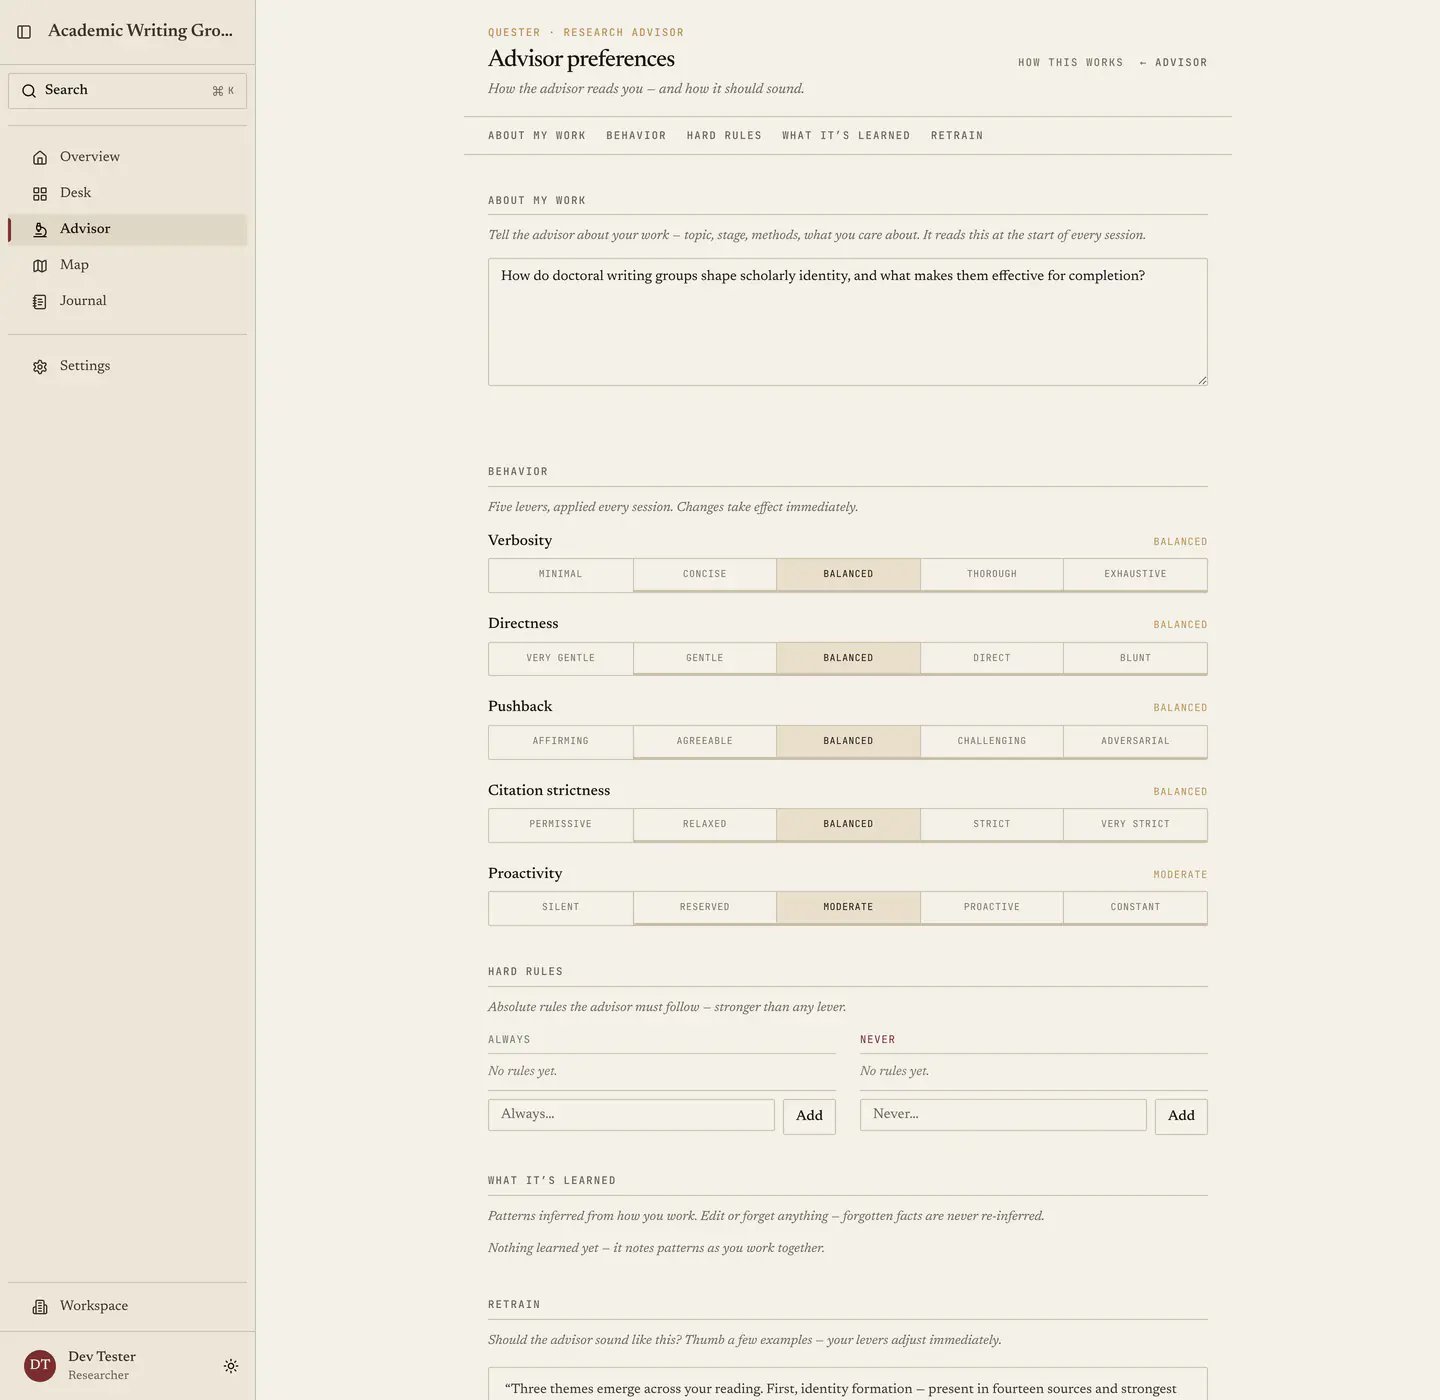Open Journal in the sidebar

(x=127, y=301)
